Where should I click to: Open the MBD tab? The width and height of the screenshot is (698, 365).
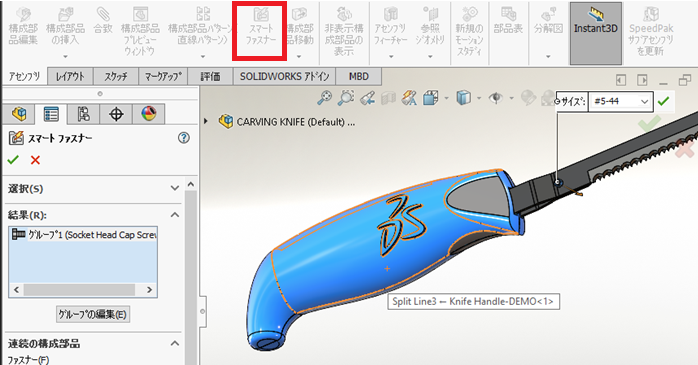click(x=359, y=76)
